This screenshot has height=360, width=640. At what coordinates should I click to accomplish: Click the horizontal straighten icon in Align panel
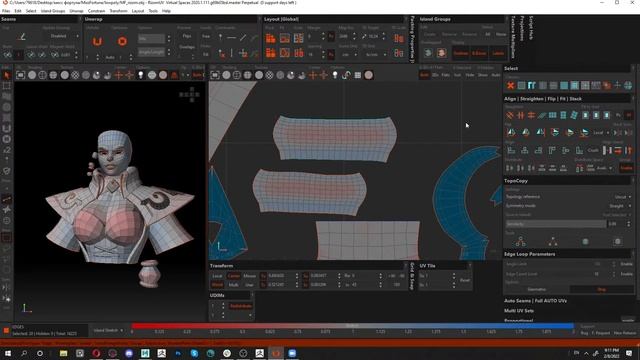(531, 116)
